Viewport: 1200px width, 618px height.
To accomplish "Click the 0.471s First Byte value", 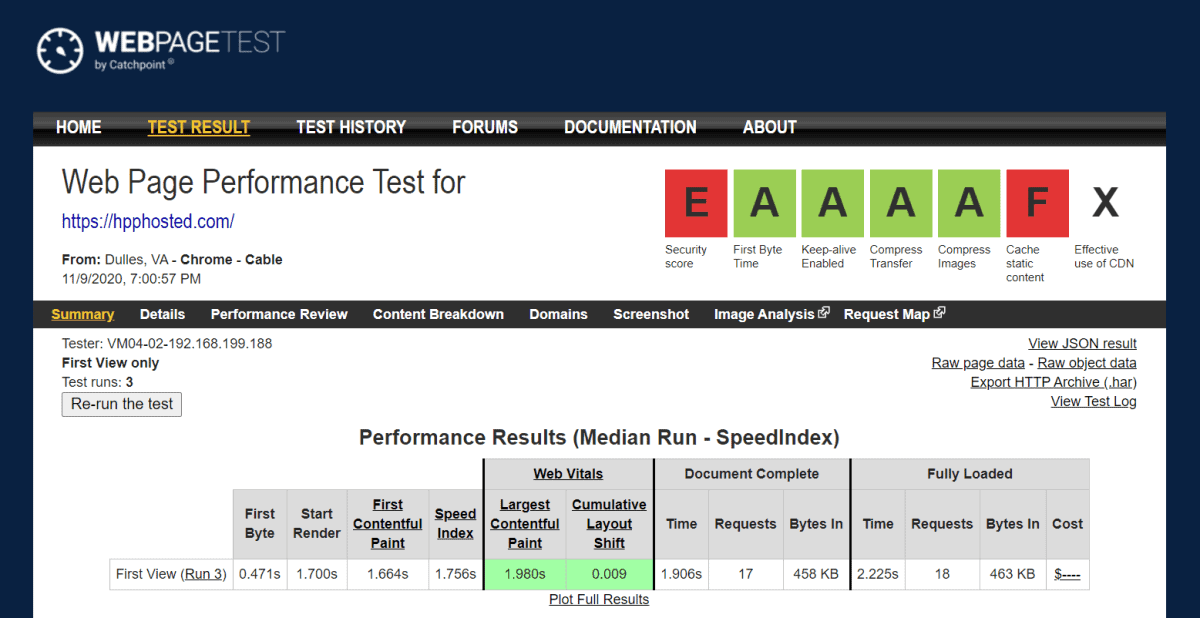I will [x=259, y=574].
